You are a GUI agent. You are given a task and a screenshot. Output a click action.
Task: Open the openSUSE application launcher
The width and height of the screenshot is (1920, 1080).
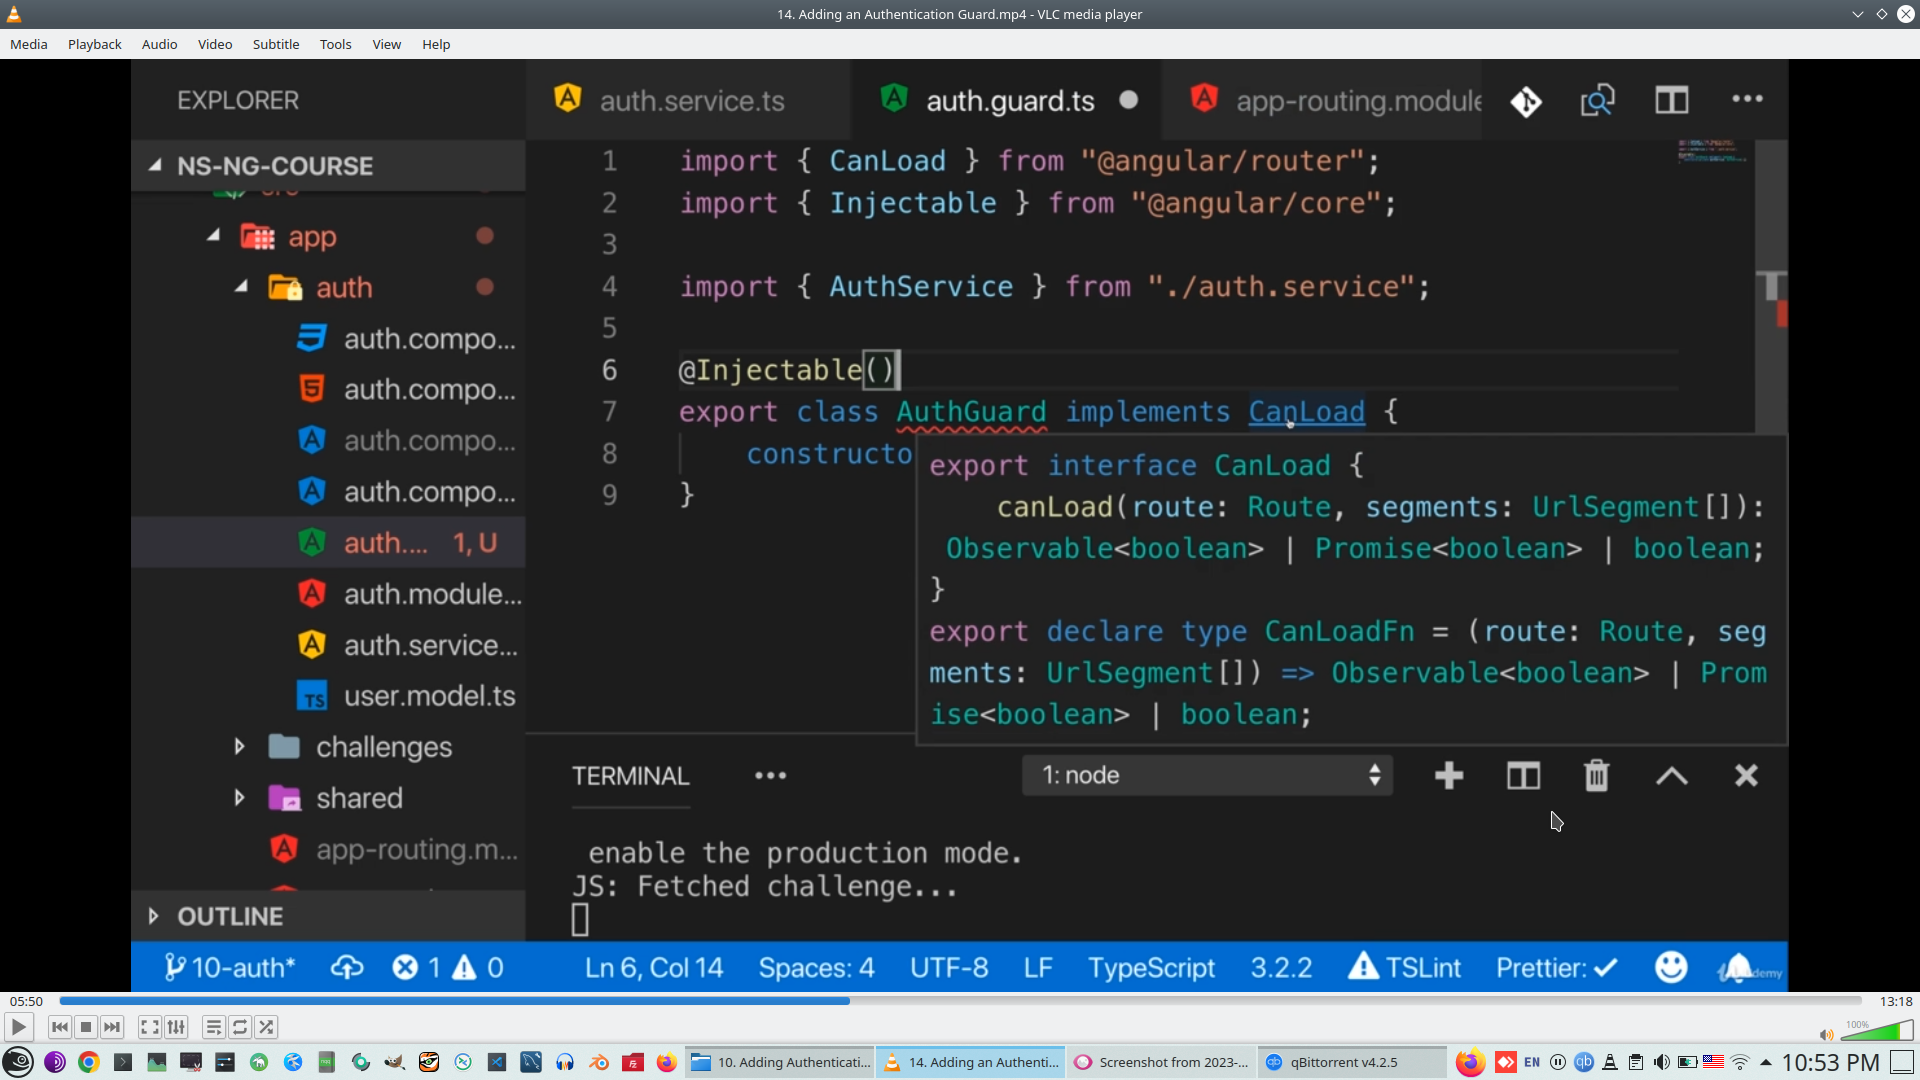tap(18, 1062)
